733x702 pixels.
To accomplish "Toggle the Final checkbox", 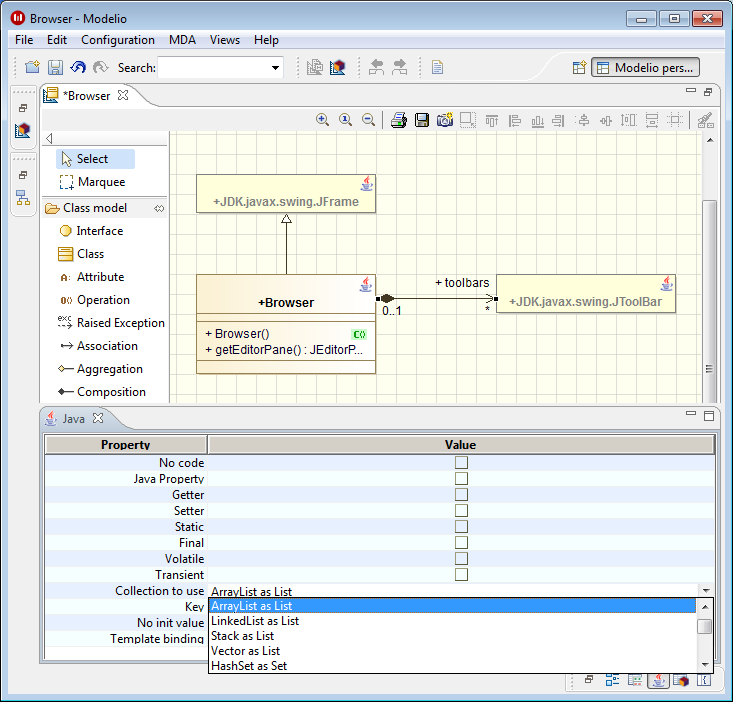I will (x=461, y=543).
